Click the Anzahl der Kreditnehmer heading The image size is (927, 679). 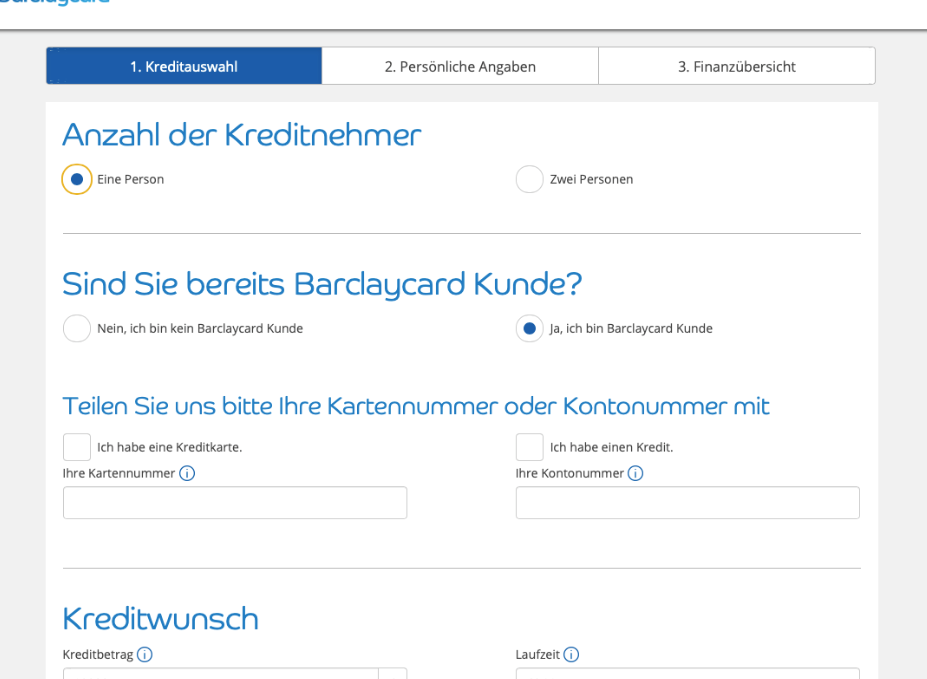point(242,136)
